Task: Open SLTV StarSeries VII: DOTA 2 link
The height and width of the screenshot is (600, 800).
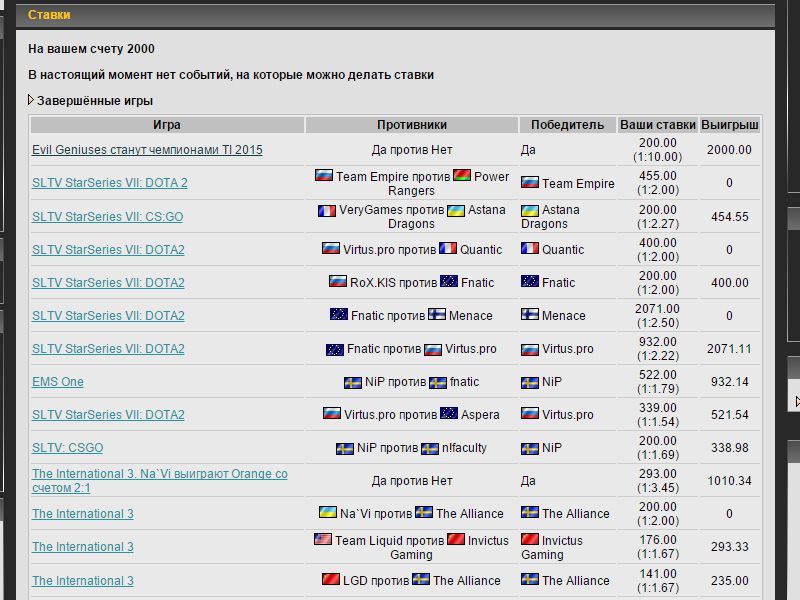Action: 110,183
